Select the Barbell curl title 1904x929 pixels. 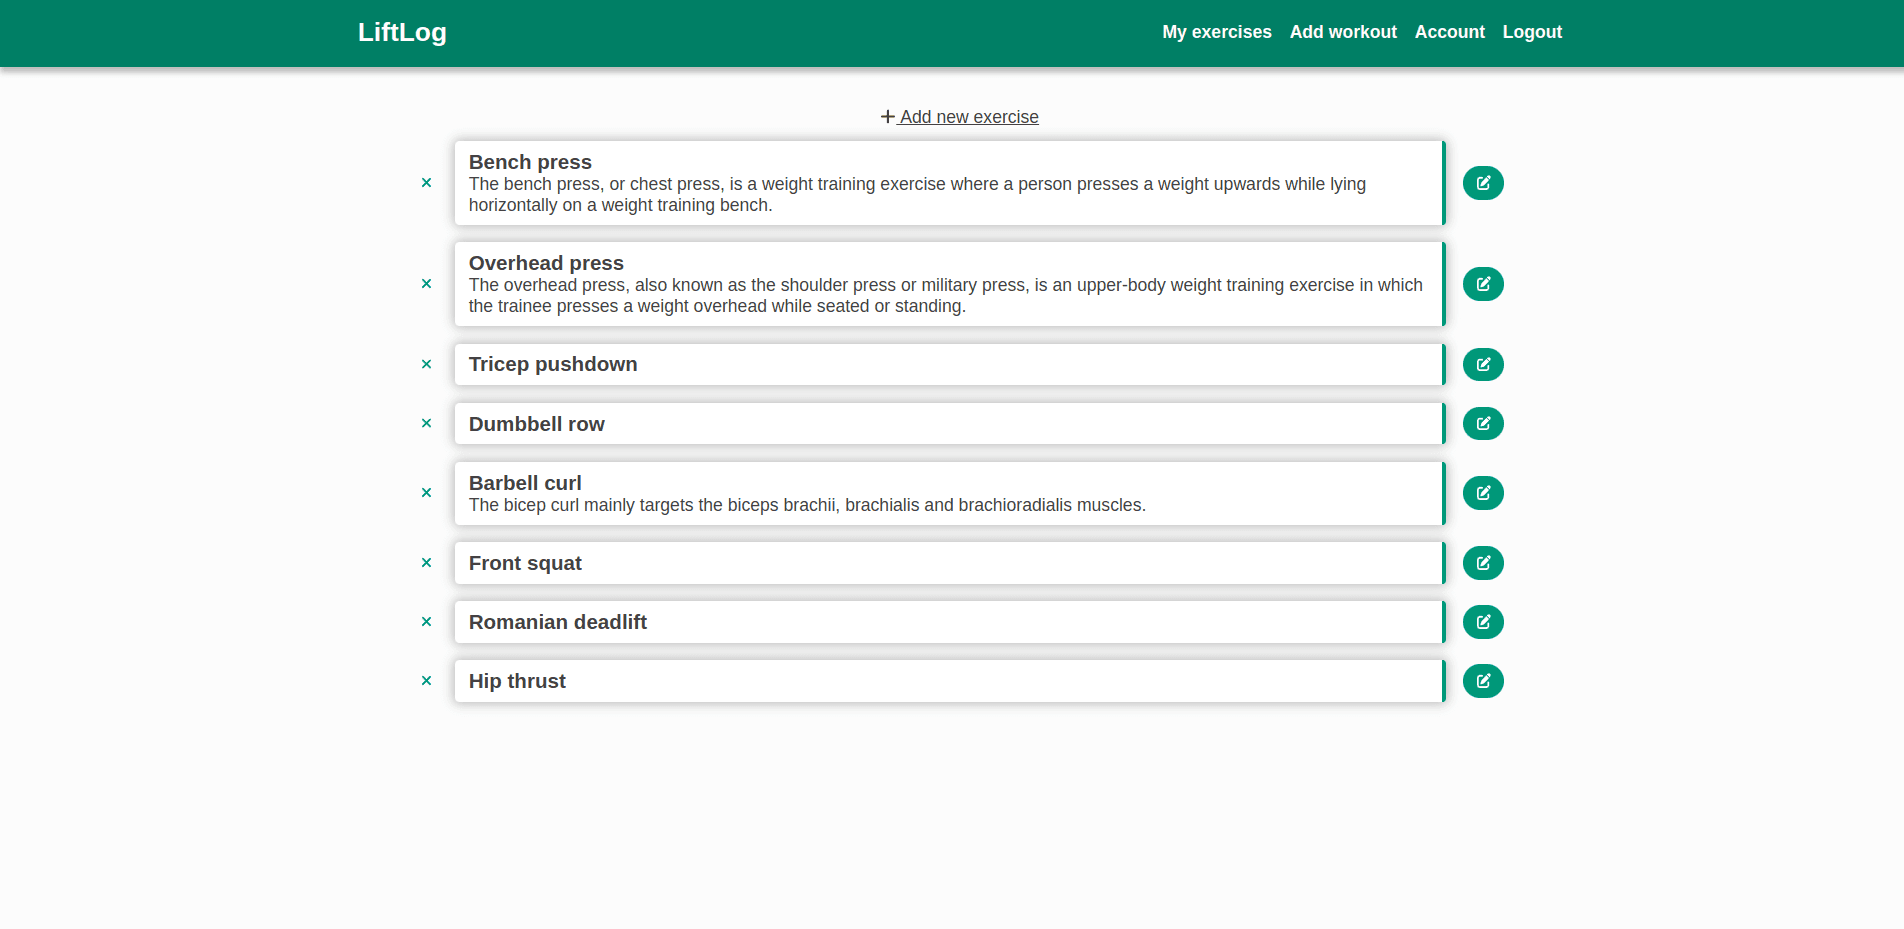click(x=525, y=483)
